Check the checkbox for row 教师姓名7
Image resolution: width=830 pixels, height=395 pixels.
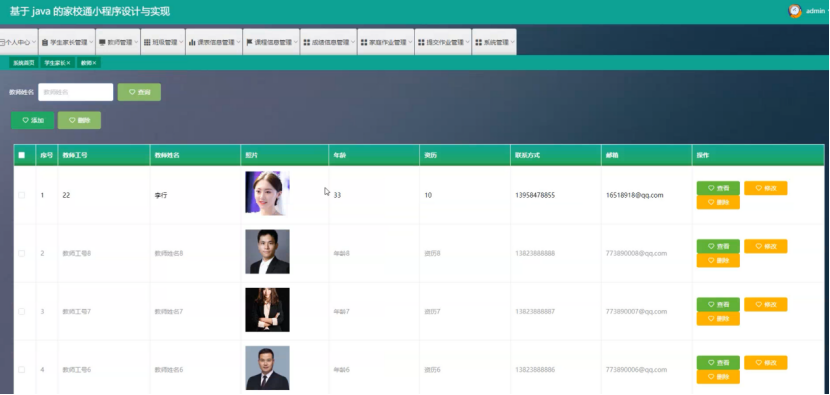22,312
